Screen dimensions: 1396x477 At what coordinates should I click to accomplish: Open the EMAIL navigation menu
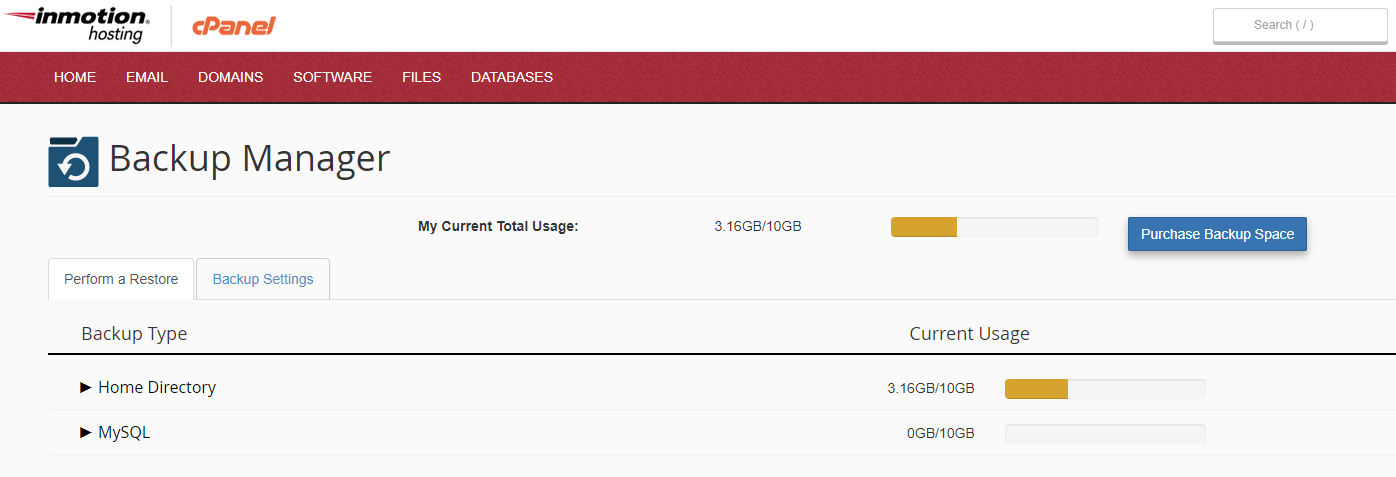pyautogui.click(x=147, y=77)
